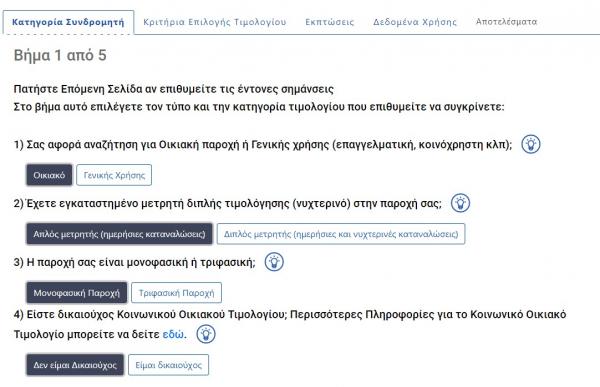The height and width of the screenshot is (387, 600).
Task: Show lightbulb hint for Κοινωνικό Οικιακό Τιμολόγιο question
Action: click(206, 334)
